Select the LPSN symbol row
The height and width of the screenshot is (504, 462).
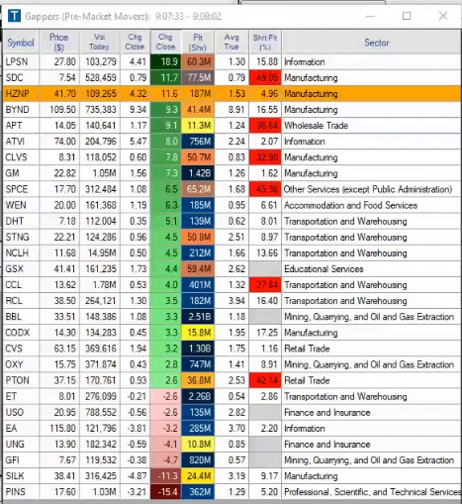tap(232, 62)
